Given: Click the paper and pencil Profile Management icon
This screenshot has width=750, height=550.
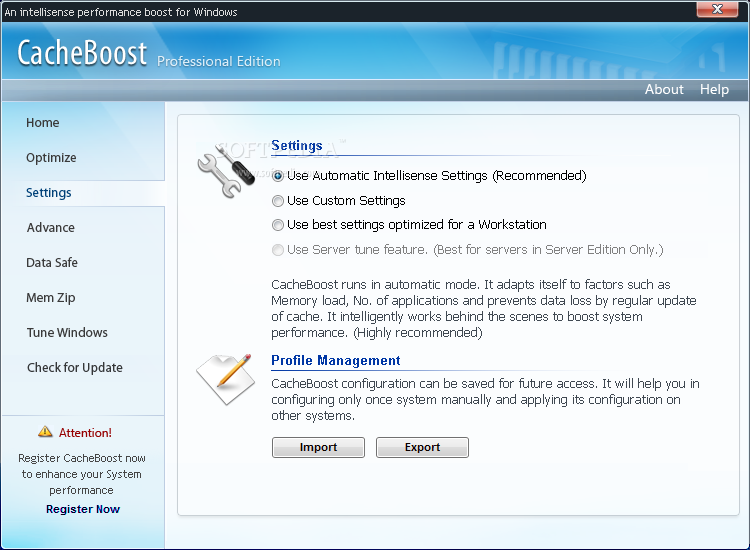Looking at the screenshot, I should [x=225, y=379].
